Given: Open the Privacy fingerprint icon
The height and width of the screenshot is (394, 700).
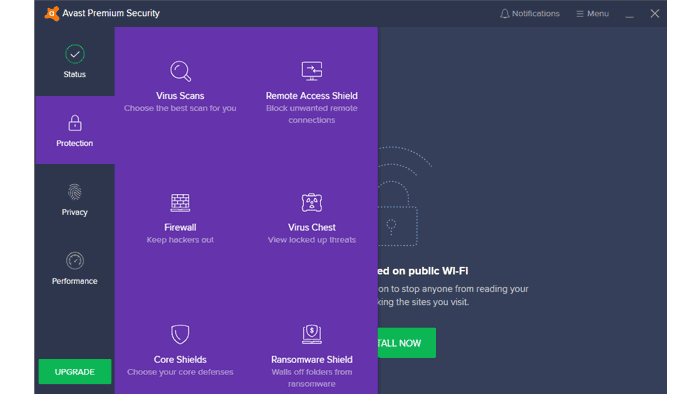Looking at the screenshot, I should pyautogui.click(x=75, y=192).
